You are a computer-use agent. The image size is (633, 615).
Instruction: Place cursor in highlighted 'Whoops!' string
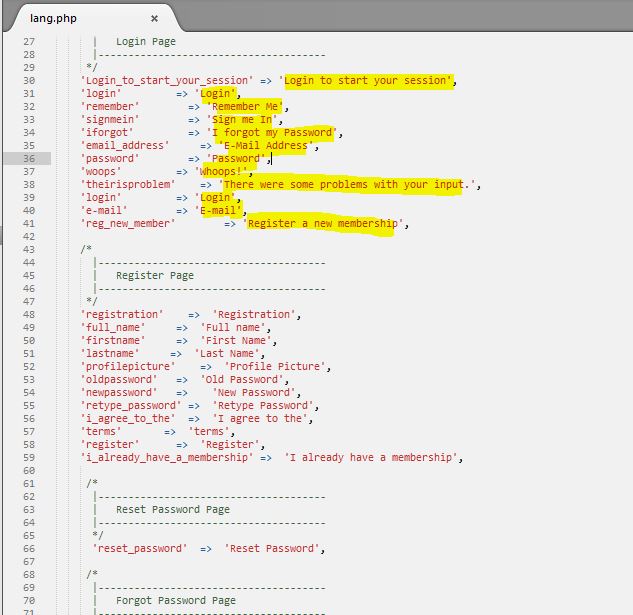pyautogui.click(x=225, y=172)
